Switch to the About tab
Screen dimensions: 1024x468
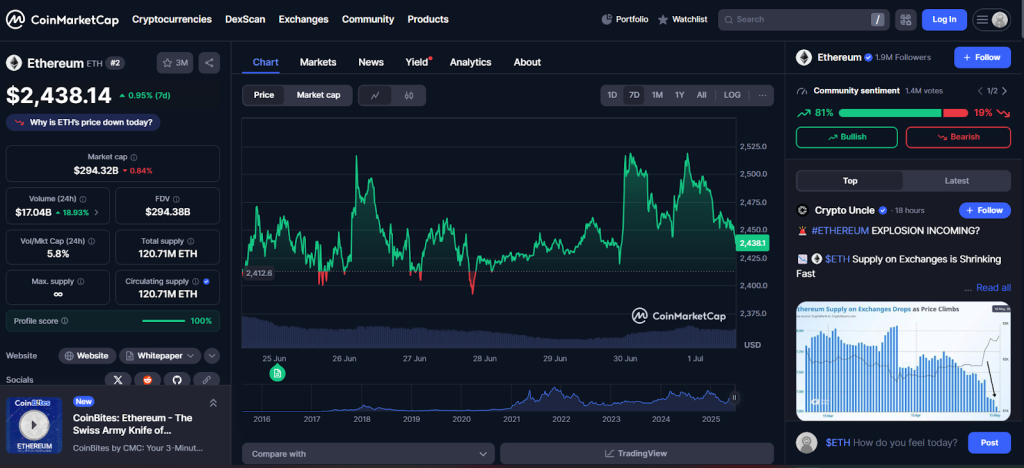click(527, 62)
